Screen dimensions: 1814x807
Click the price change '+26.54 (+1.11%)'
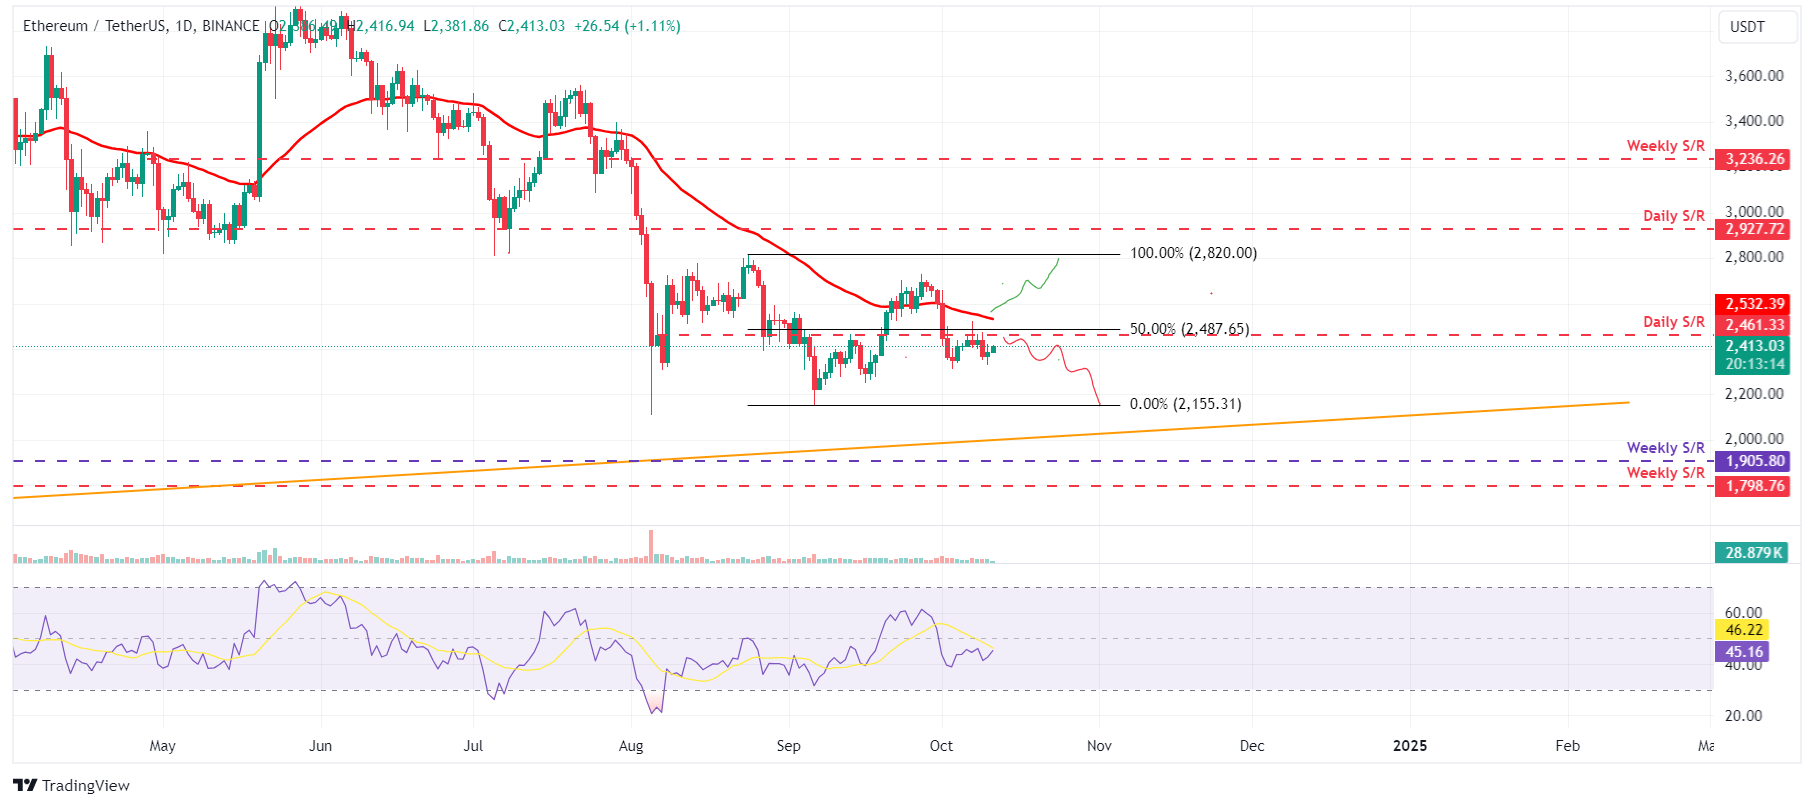[627, 26]
